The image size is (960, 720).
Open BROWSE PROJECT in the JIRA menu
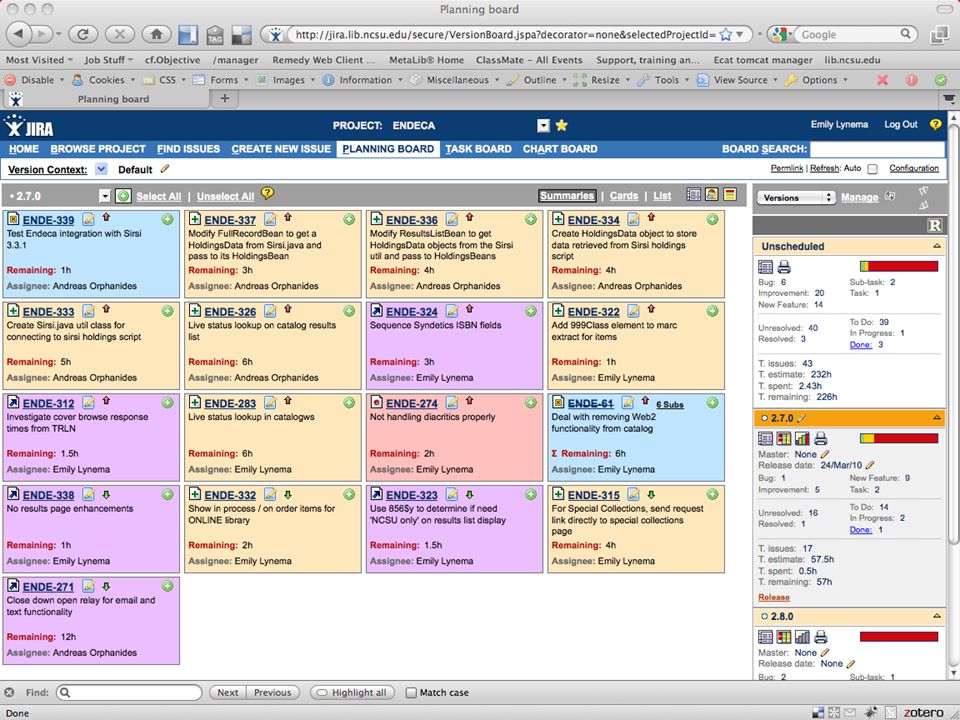click(98, 149)
